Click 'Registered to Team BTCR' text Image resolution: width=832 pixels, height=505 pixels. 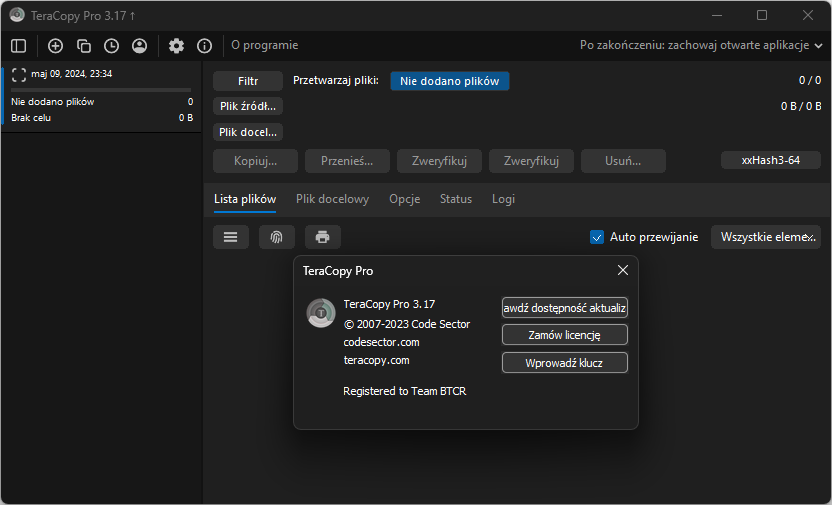point(404,391)
